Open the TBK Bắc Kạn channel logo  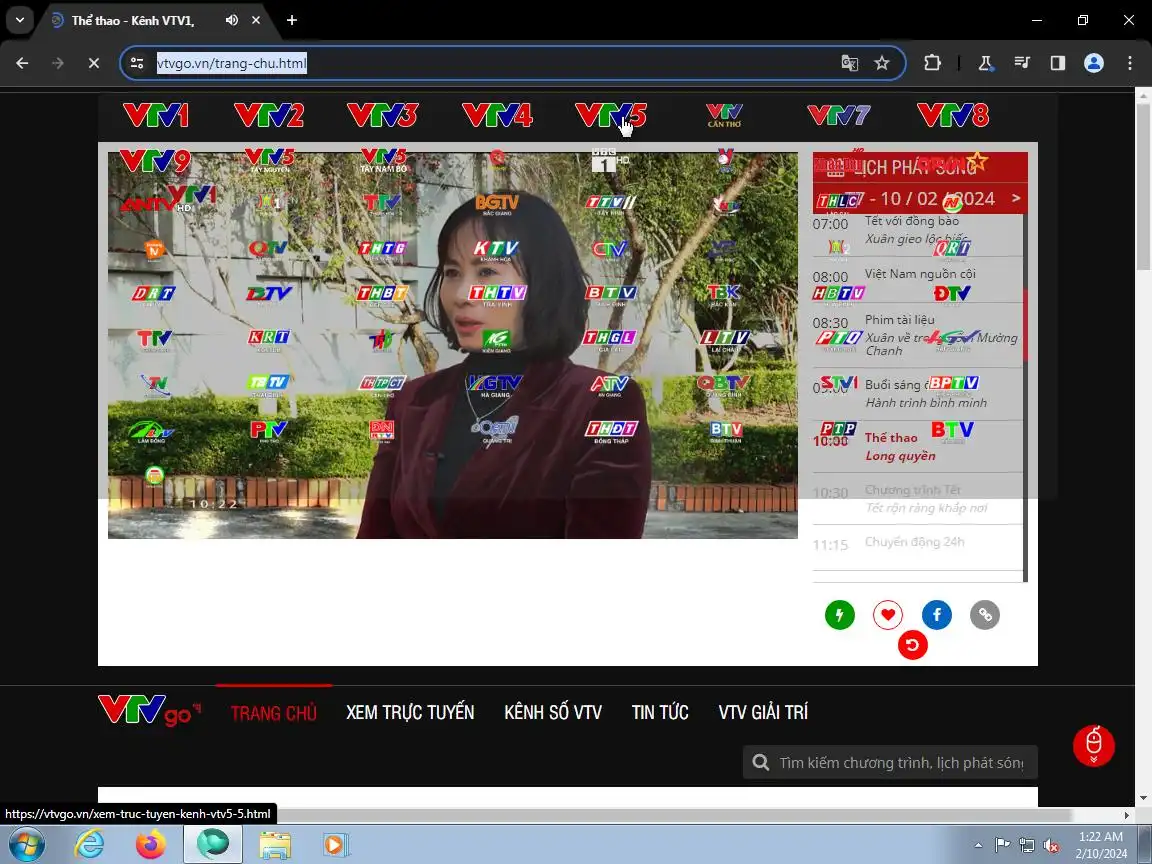pyautogui.click(x=723, y=294)
